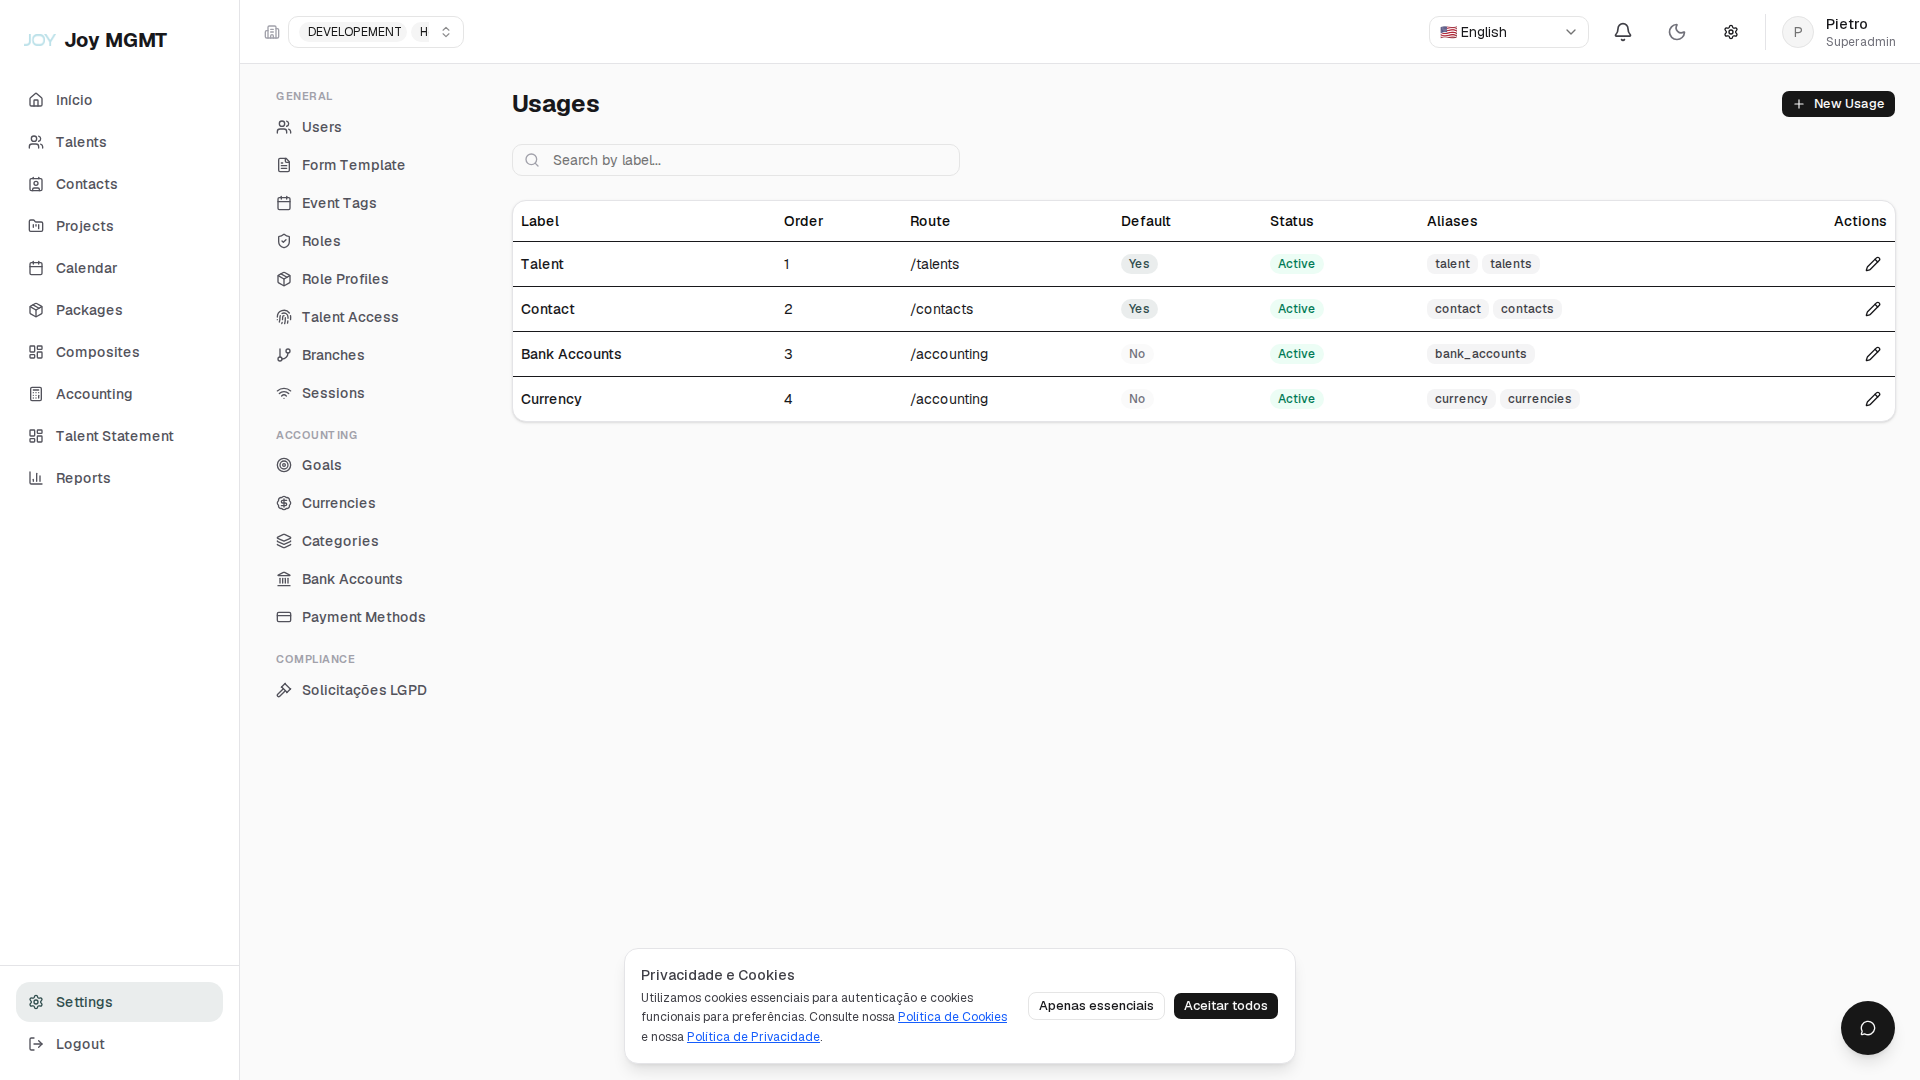Image resolution: width=1920 pixels, height=1080 pixels.
Task: Click the /contacts route cell
Action: tap(942, 309)
